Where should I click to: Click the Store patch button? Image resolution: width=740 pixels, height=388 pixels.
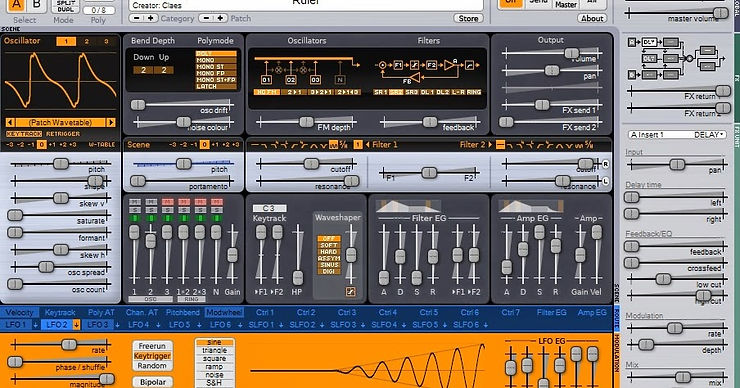pos(468,18)
